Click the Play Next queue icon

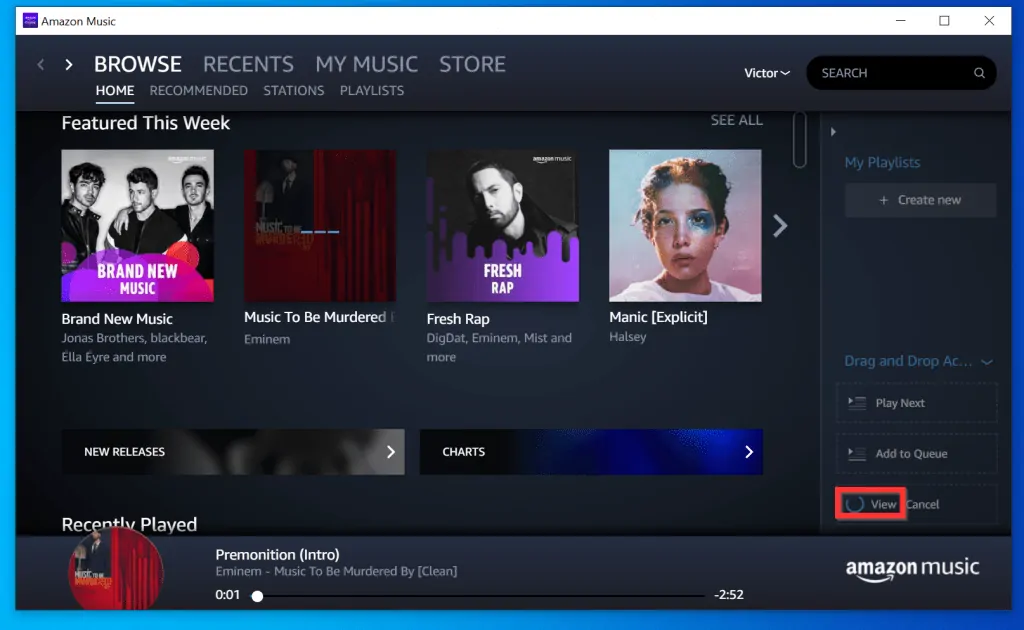click(x=857, y=403)
